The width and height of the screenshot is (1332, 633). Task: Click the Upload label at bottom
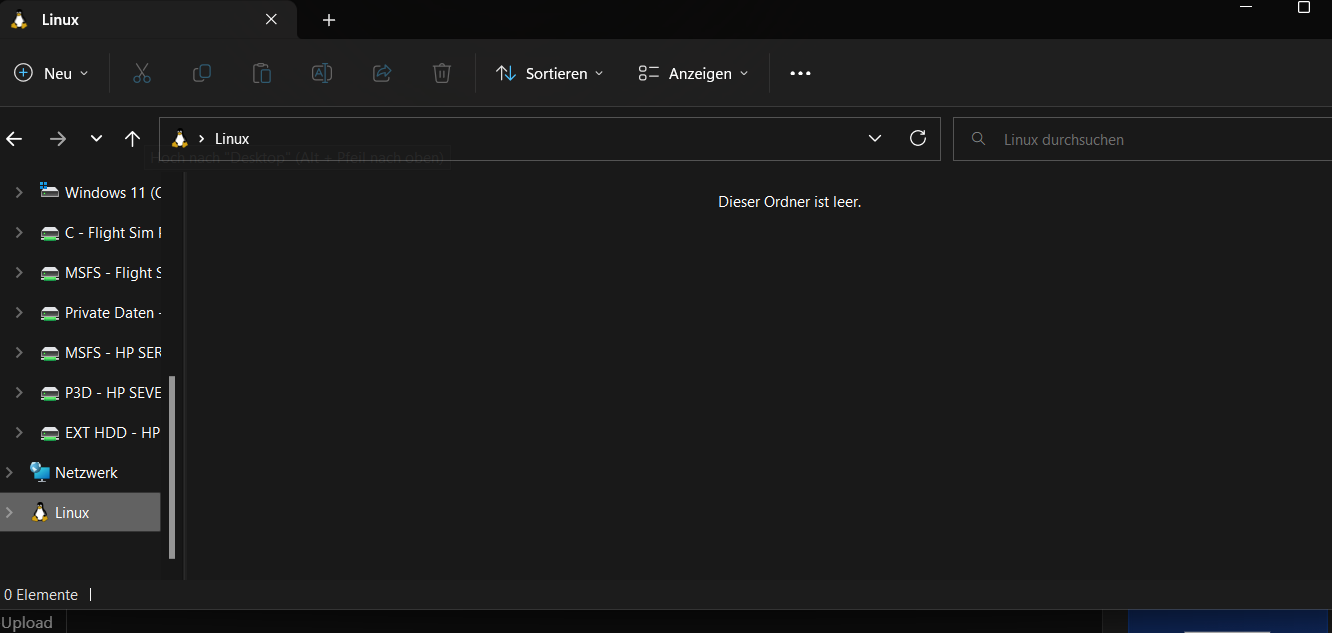(x=27, y=622)
